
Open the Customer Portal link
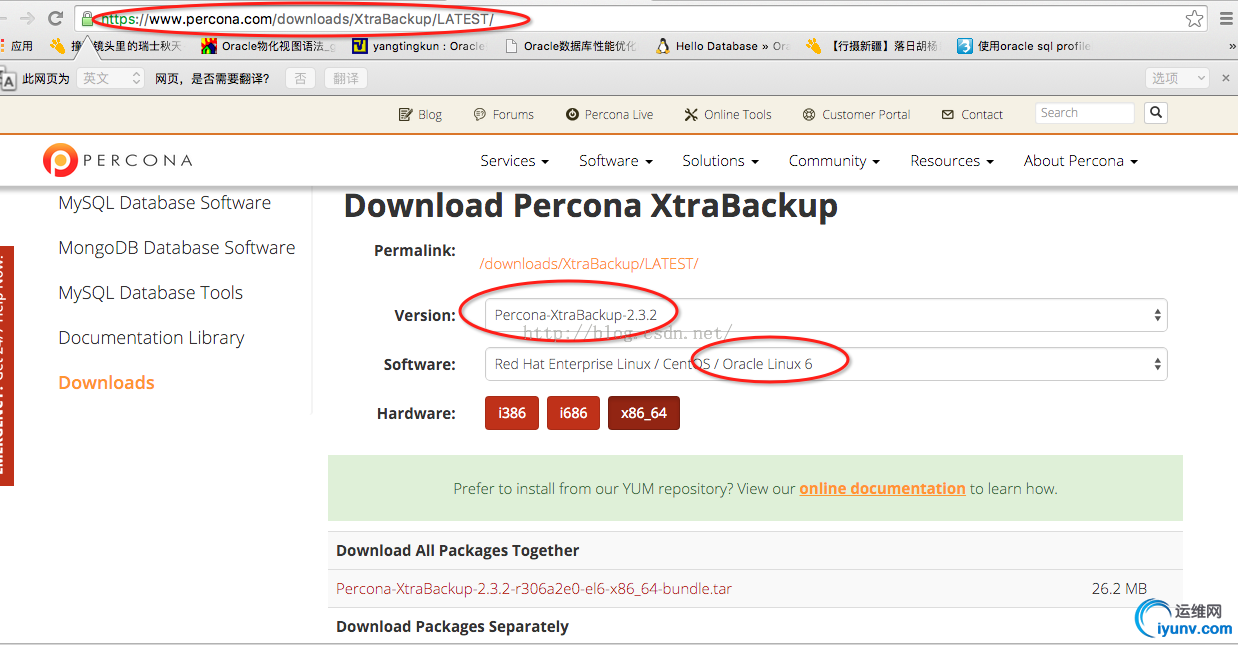point(856,114)
